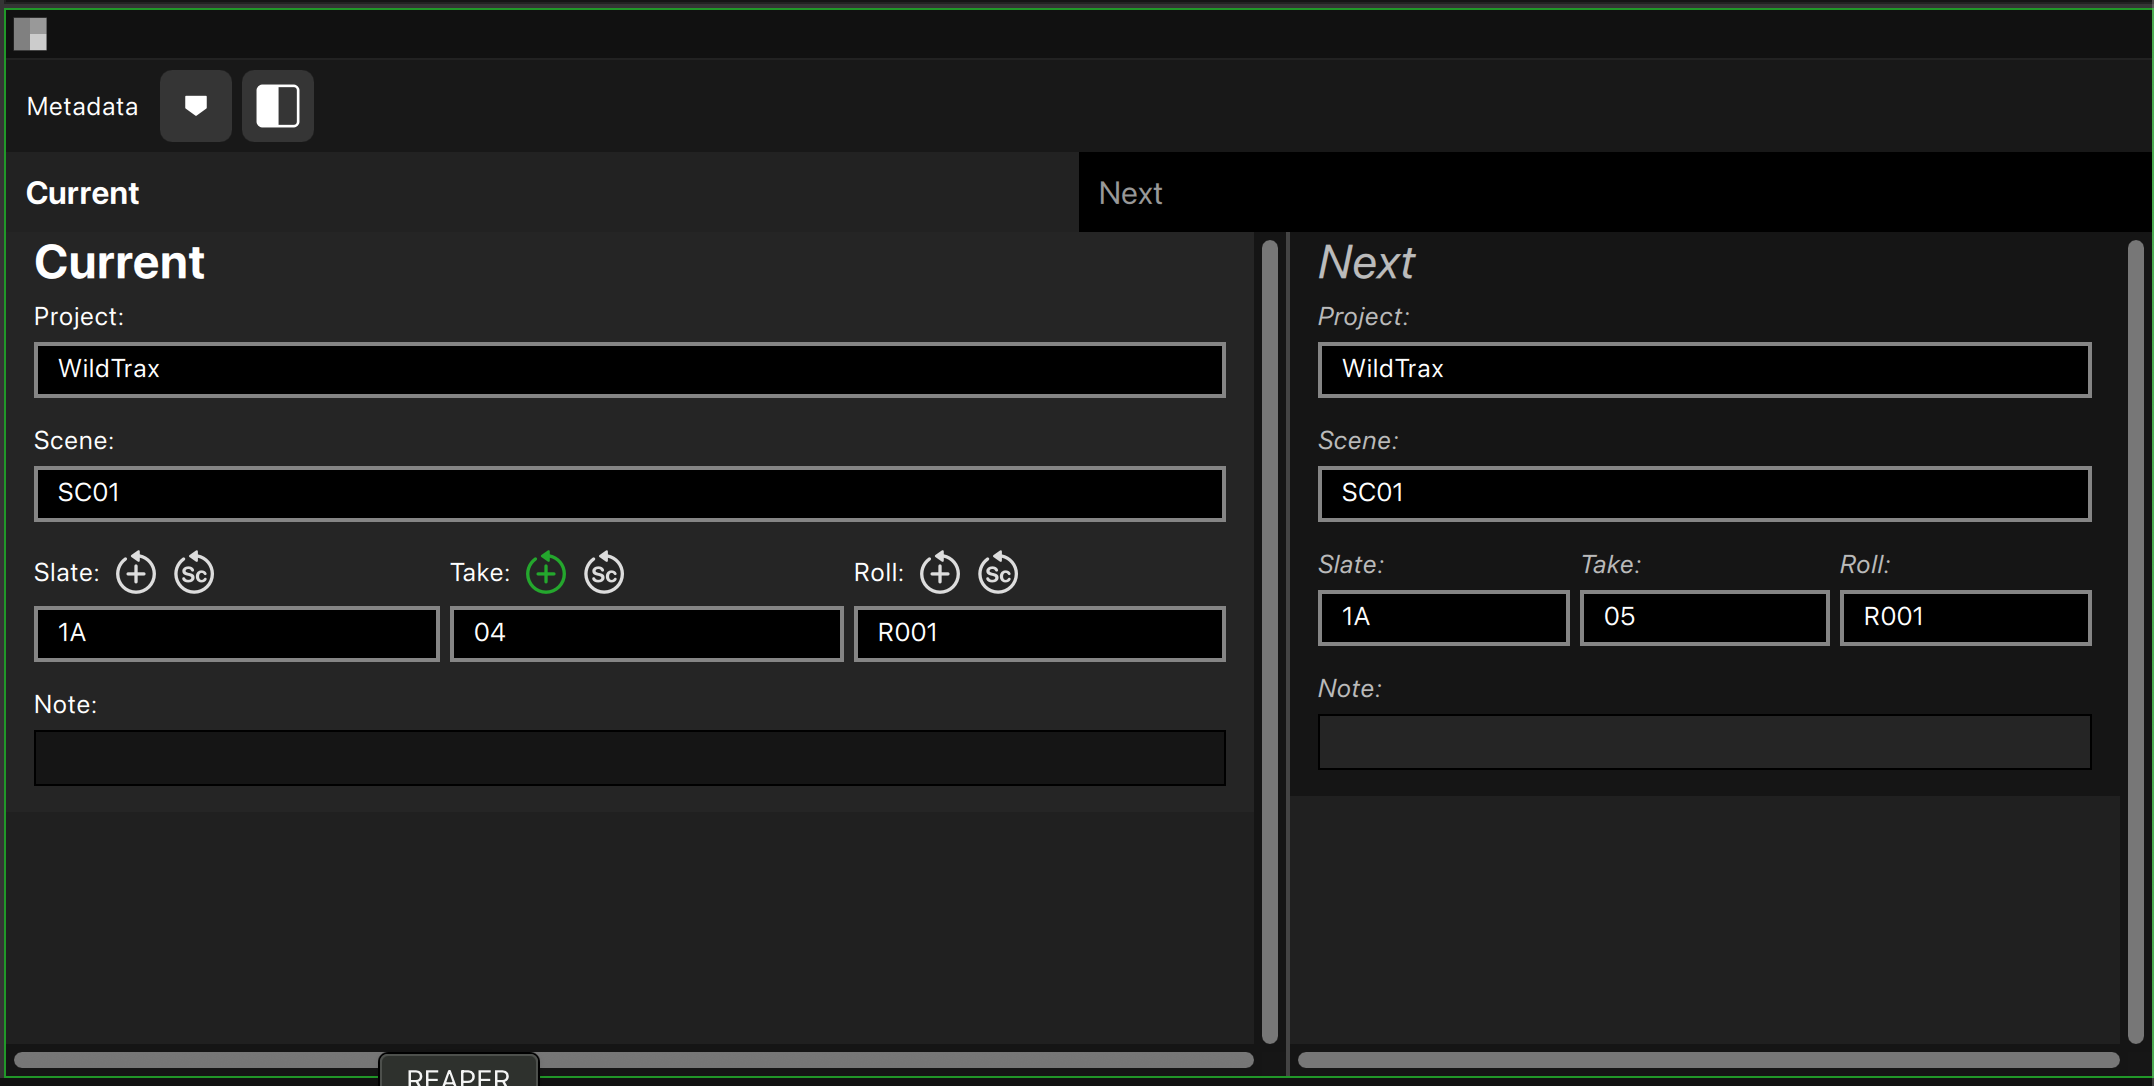Increment Roll with the plus icon
This screenshot has width=2154, height=1086.
click(939, 573)
